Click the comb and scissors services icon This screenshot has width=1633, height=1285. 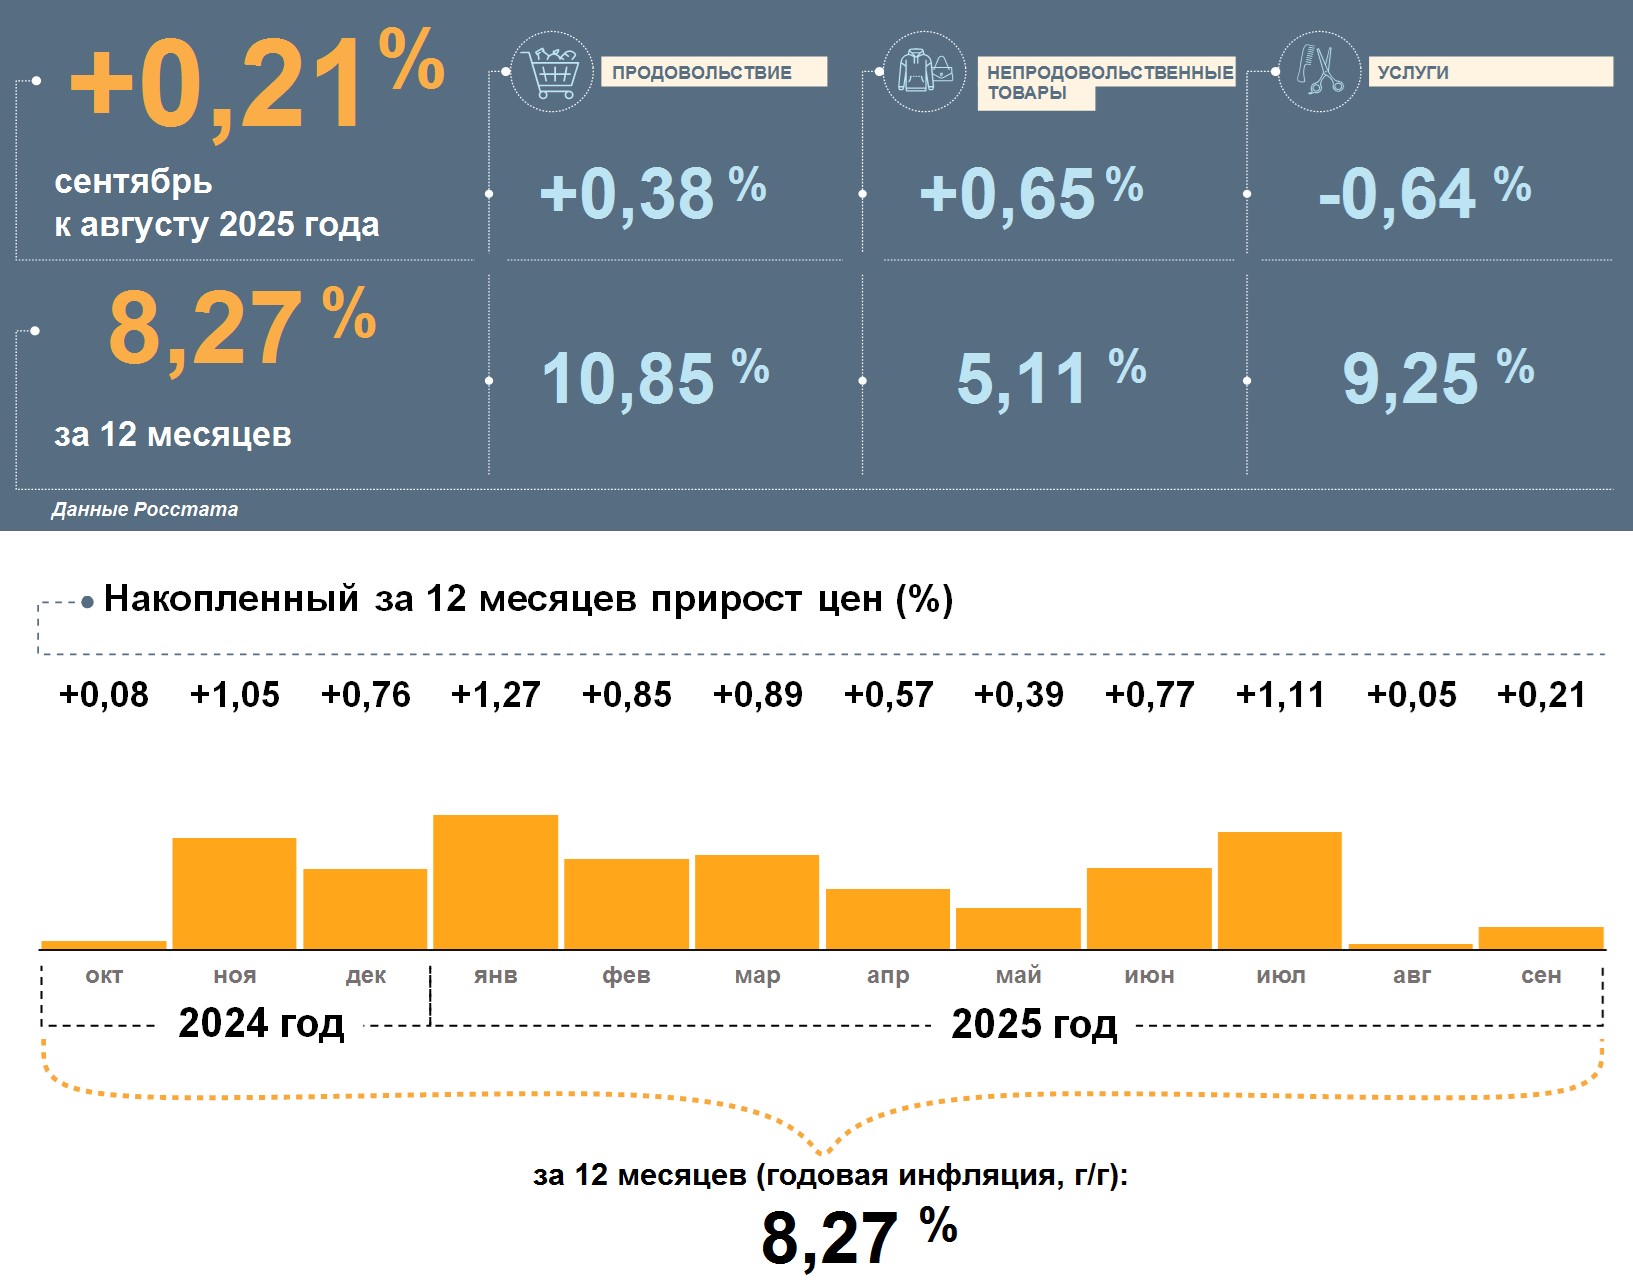[x=1319, y=71]
